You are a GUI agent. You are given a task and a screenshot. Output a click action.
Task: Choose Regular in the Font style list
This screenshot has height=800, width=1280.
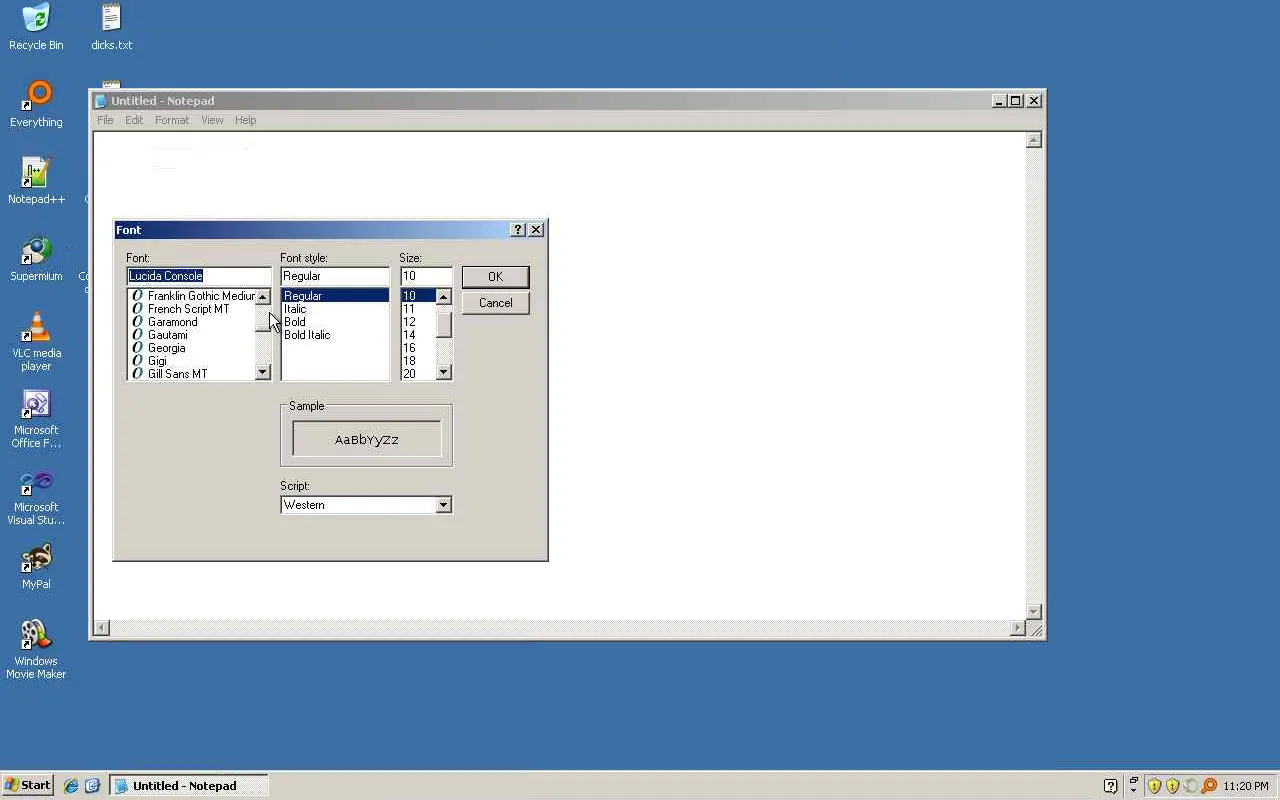[335, 296]
